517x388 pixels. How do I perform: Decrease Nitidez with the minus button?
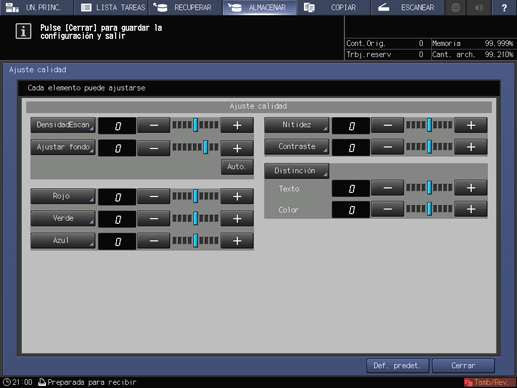click(x=387, y=126)
